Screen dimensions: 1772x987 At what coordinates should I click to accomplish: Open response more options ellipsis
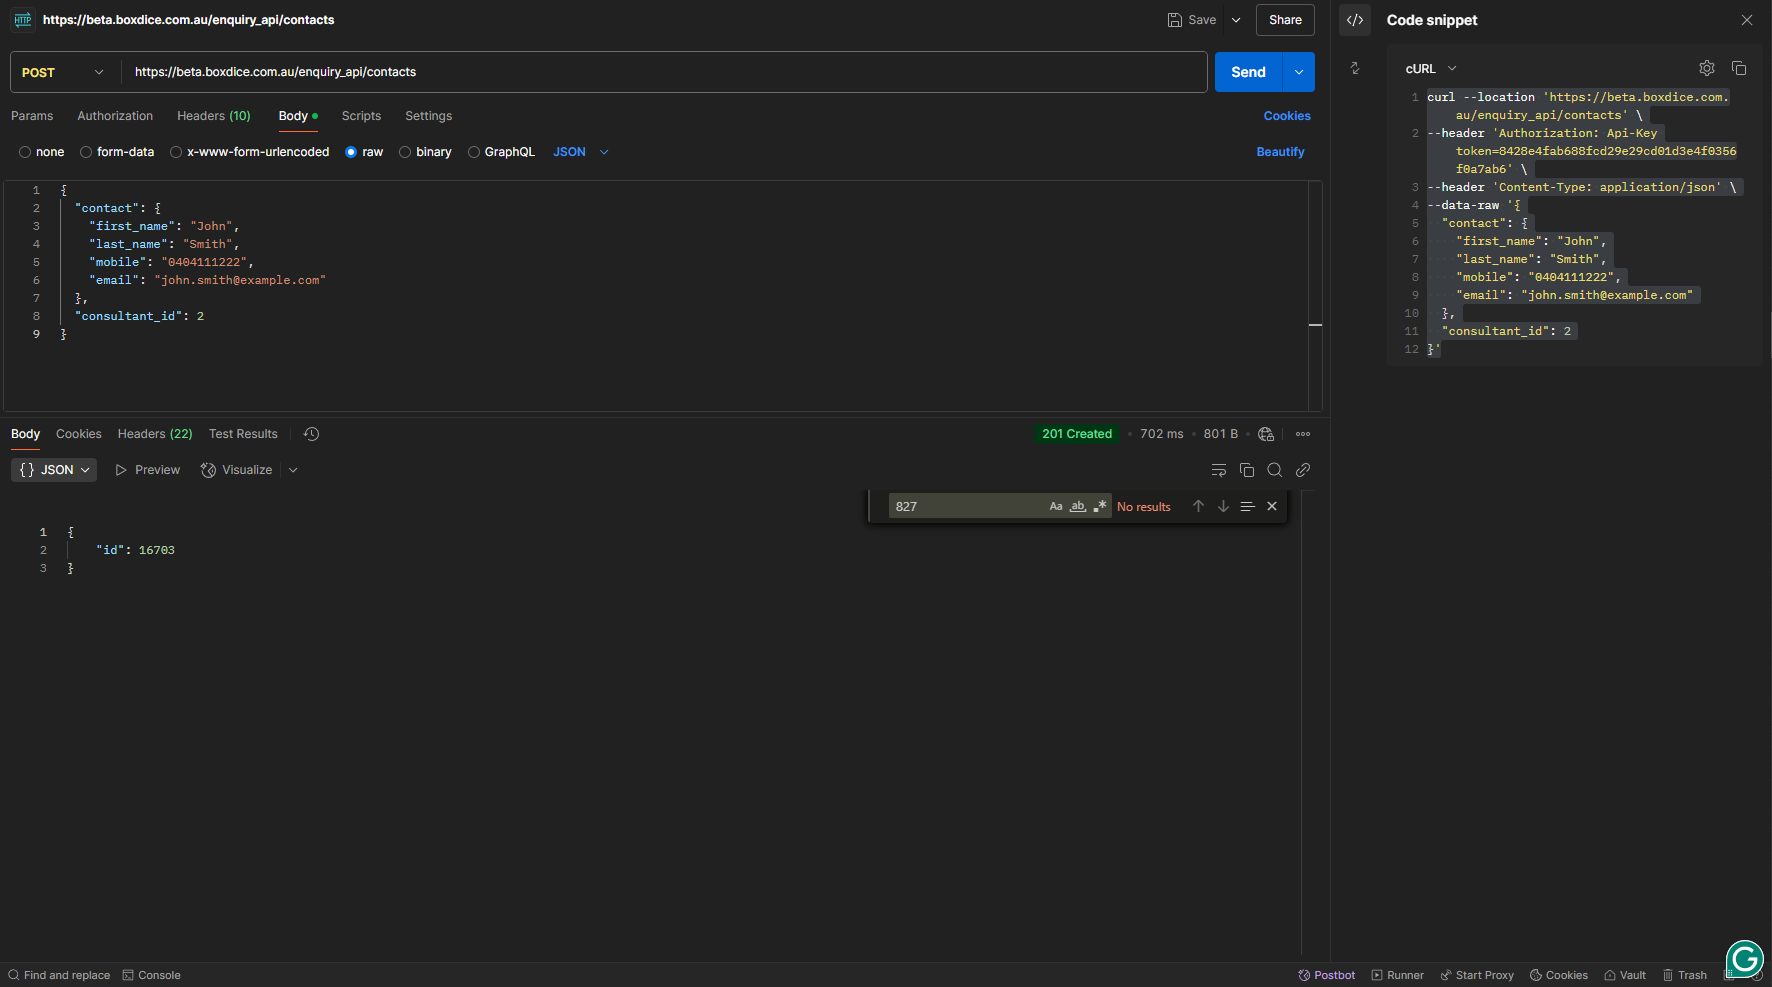(1303, 434)
